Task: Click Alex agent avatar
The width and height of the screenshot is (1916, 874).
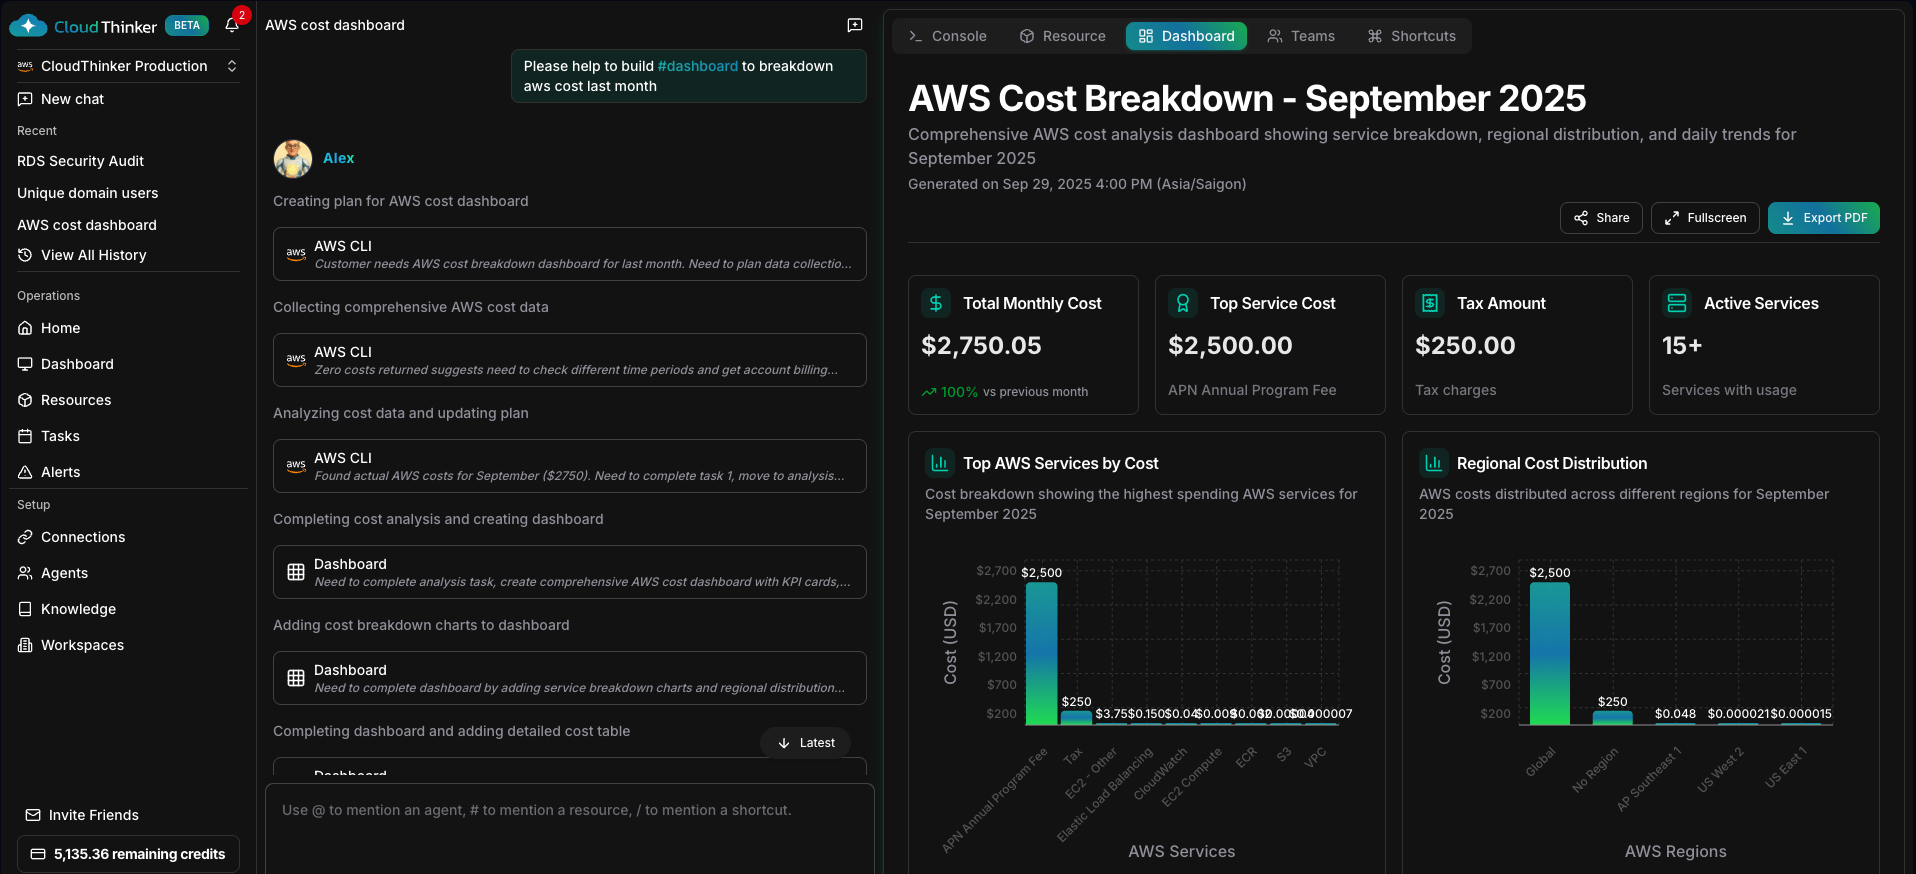Action: 292,158
